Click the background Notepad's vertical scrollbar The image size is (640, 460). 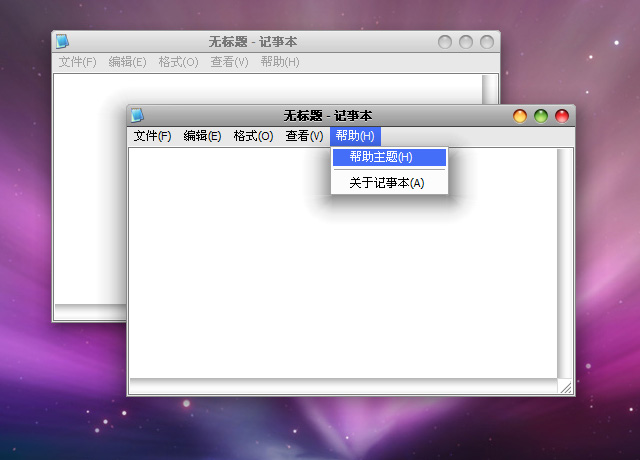coord(489,89)
